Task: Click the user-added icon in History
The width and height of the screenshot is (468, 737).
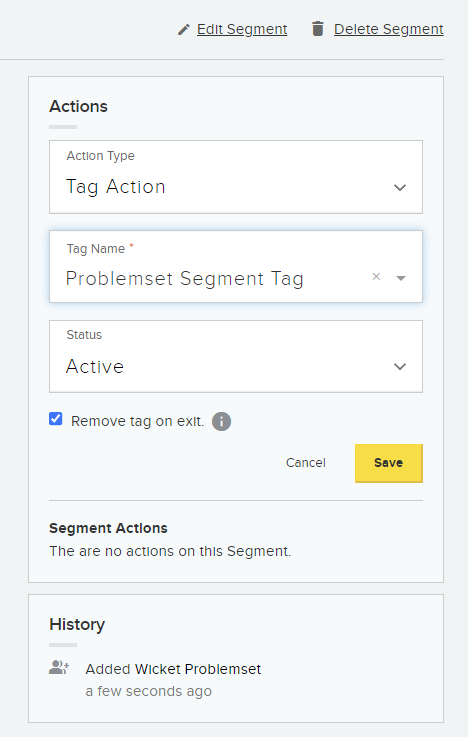Action: tap(59, 667)
